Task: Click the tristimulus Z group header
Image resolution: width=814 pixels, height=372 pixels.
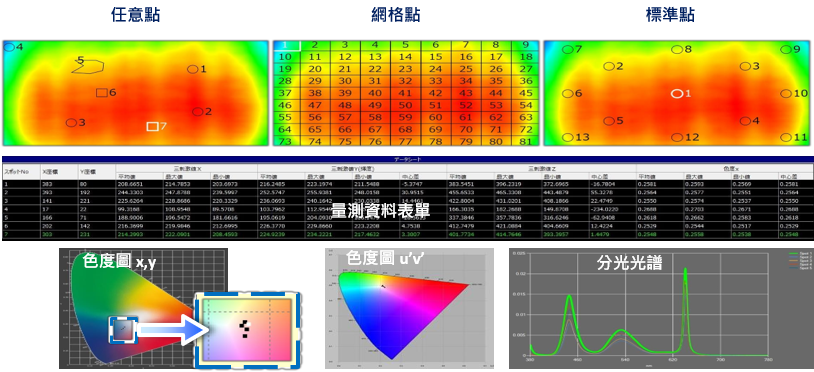Action: click(541, 168)
